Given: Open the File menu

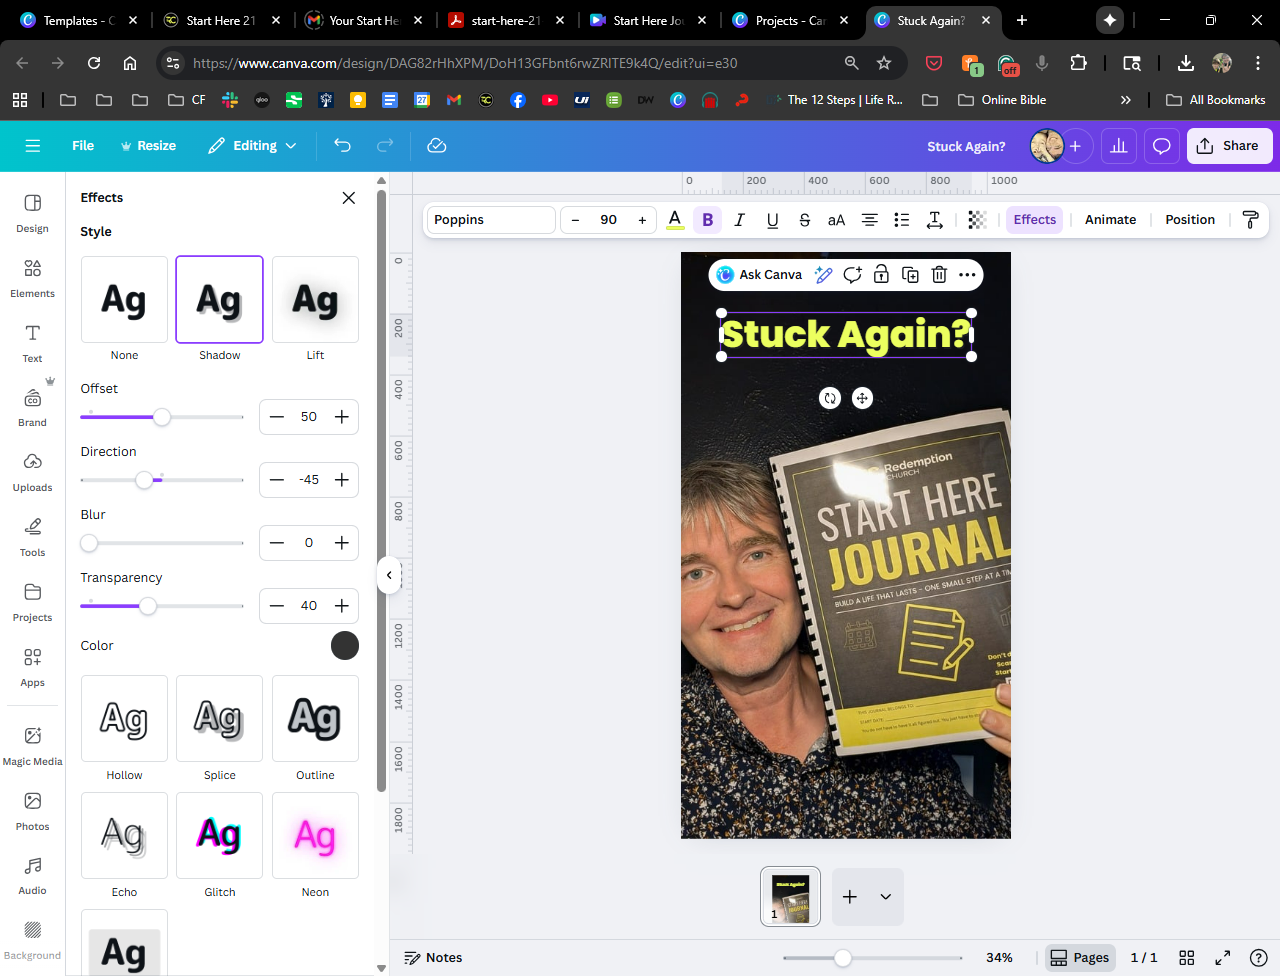Looking at the screenshot, I should (83, 146).
